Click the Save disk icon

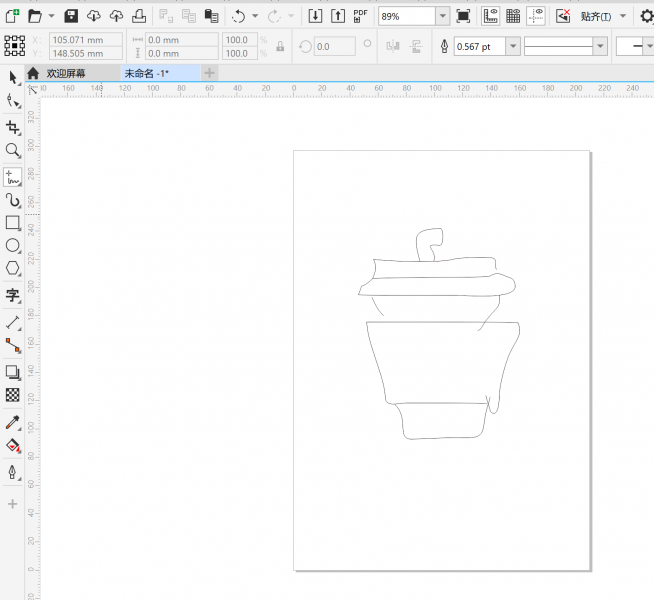tap(71, 16)
